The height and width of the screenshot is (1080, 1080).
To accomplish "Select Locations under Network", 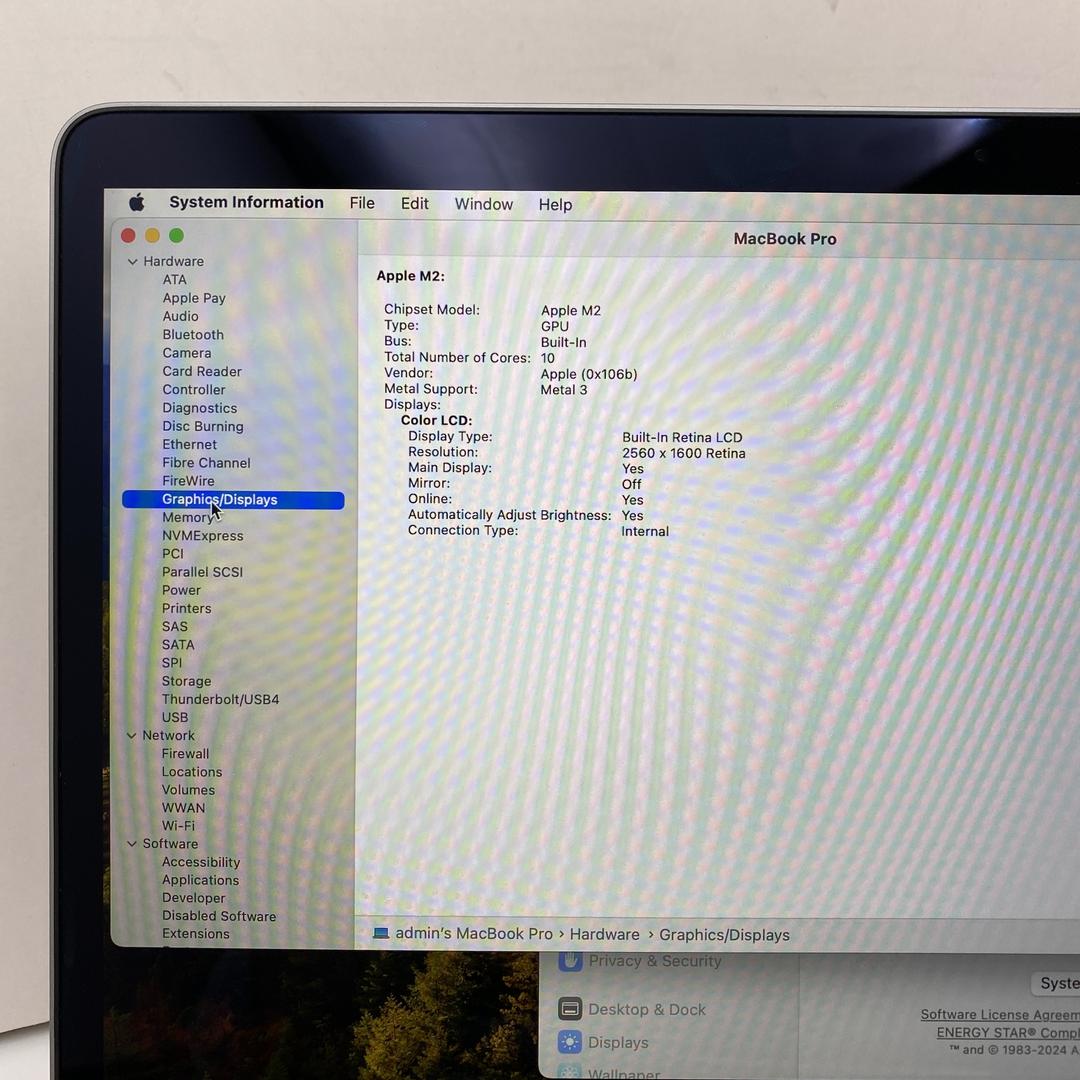I will click(191, 772).
